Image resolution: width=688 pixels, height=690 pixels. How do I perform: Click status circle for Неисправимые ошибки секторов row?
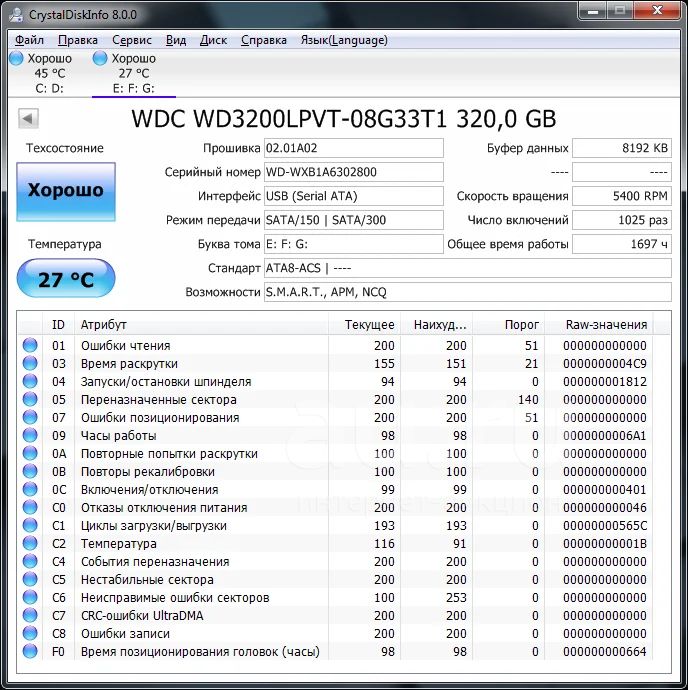click(x=30, y=598)
